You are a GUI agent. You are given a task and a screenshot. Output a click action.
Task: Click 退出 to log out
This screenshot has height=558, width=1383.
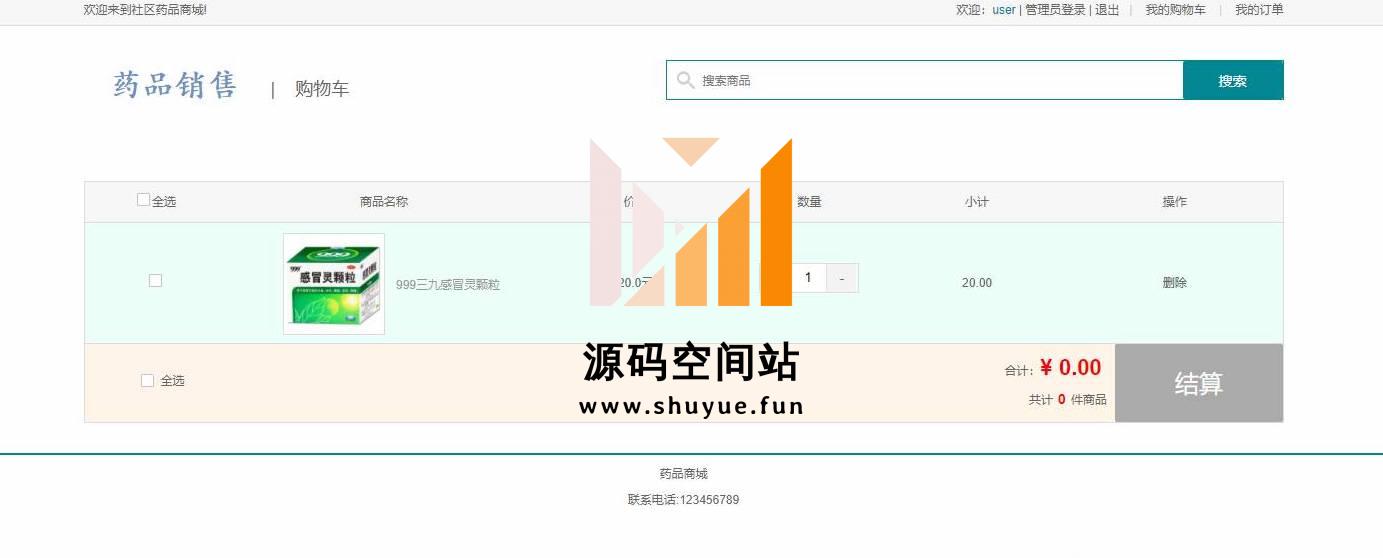pos(1107,10)
